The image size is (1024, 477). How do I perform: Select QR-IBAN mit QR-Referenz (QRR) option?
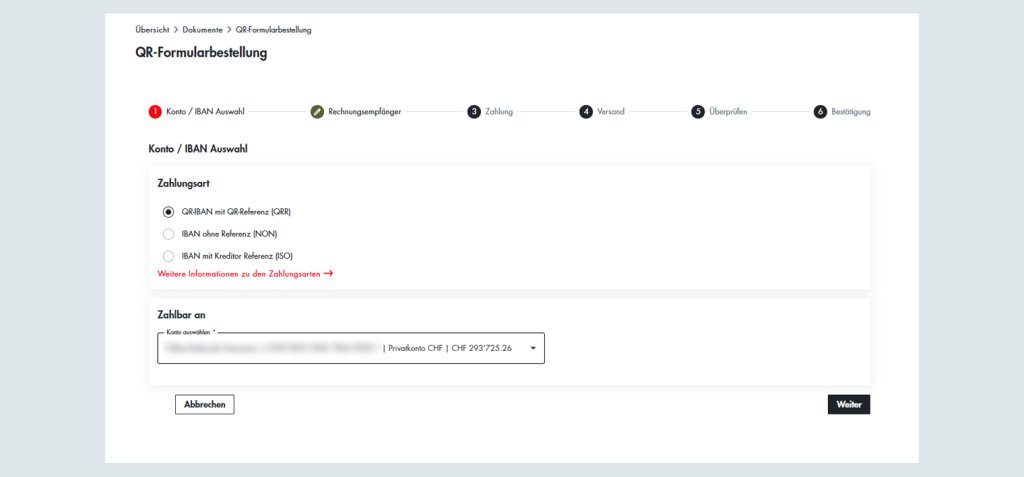(x=168, y=211)
